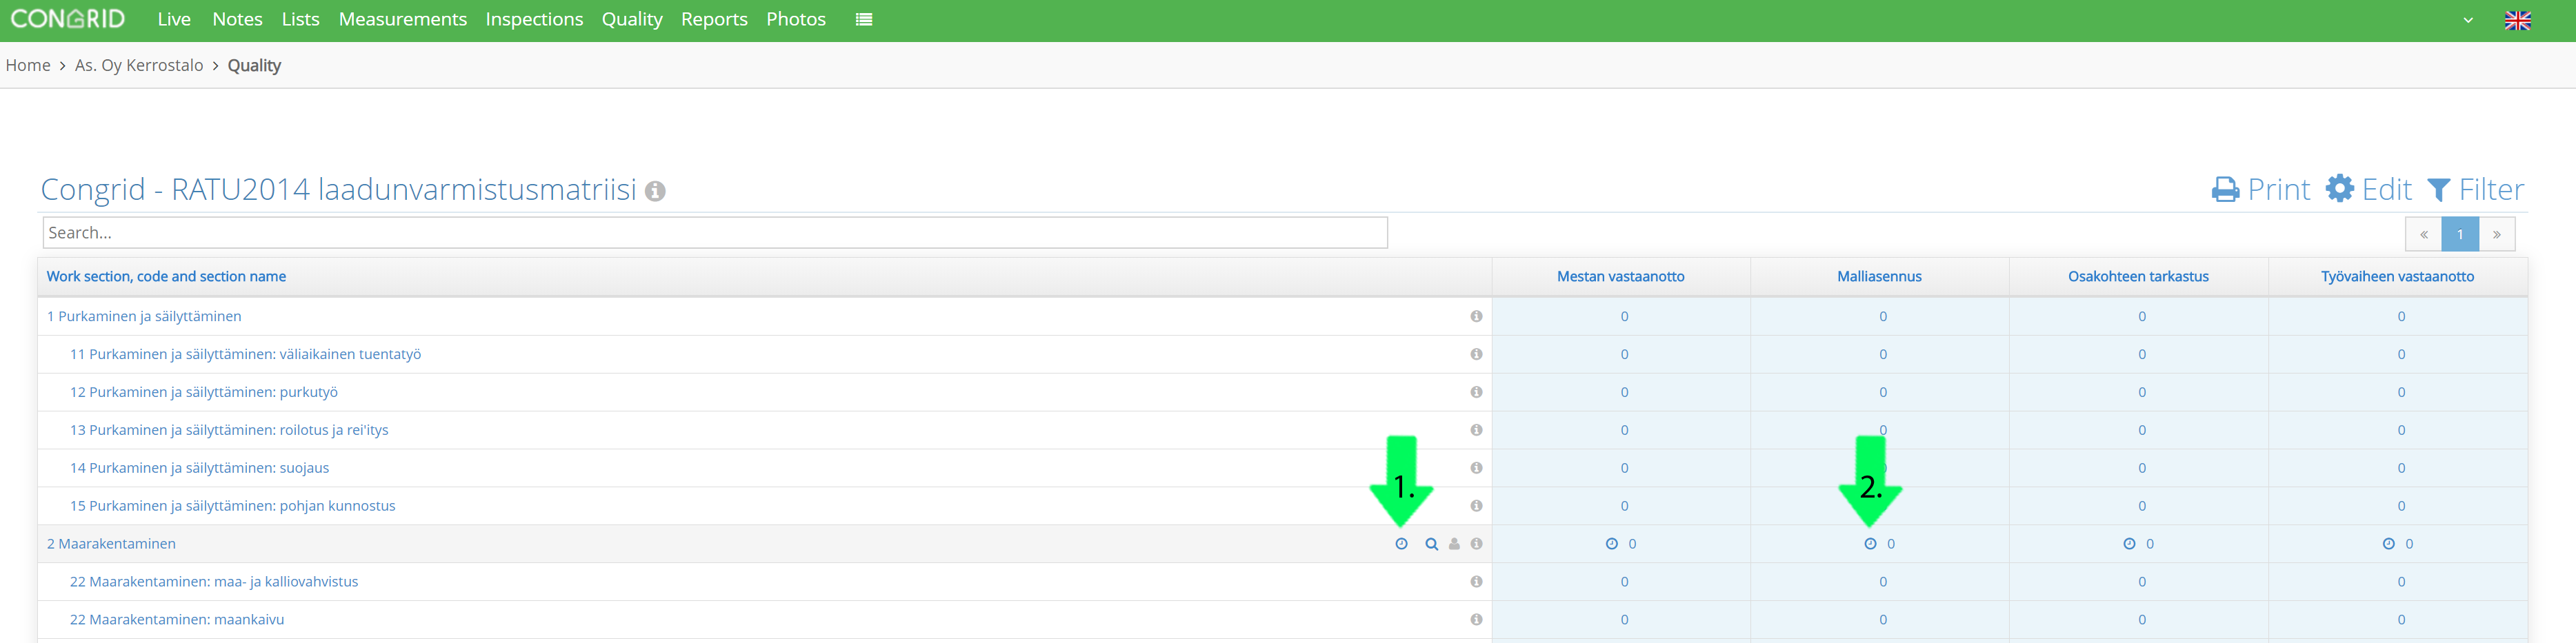Open row 2 Maarakentaminen
The image size is (2576, 643).
(111, 544)
